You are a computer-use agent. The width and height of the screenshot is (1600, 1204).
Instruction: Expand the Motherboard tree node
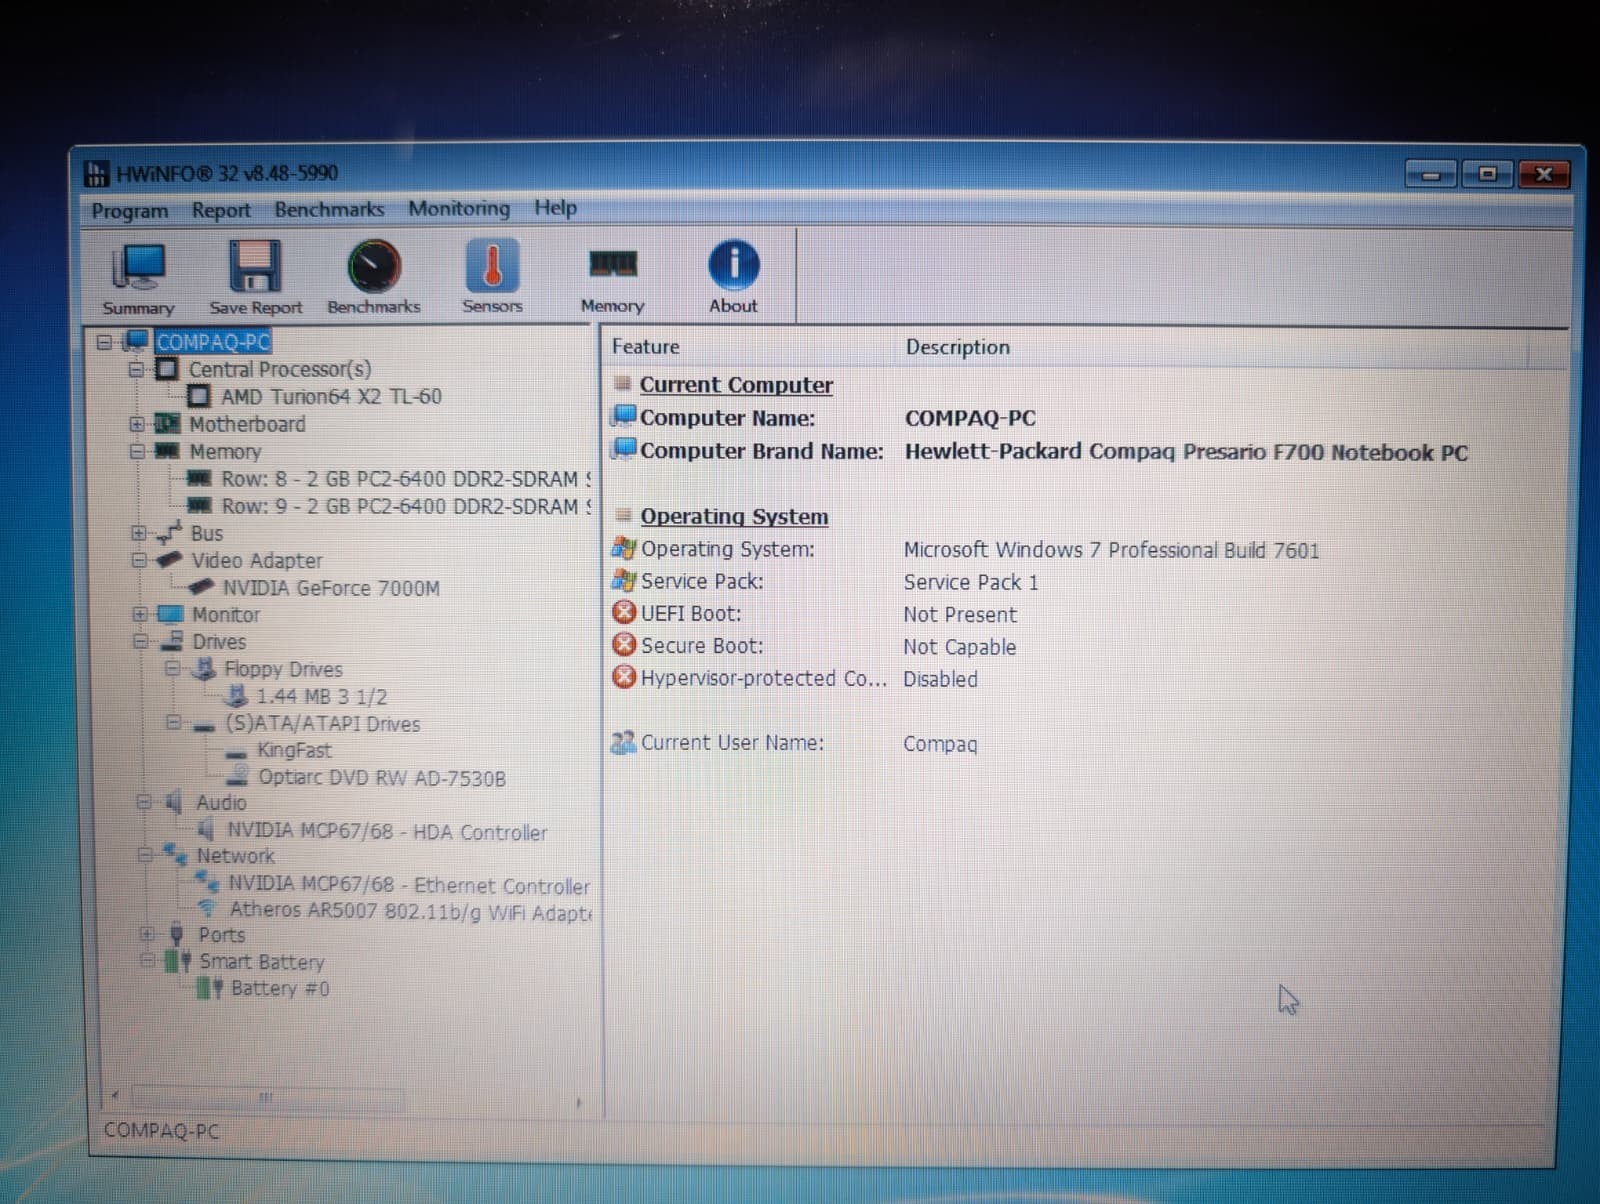137,424
